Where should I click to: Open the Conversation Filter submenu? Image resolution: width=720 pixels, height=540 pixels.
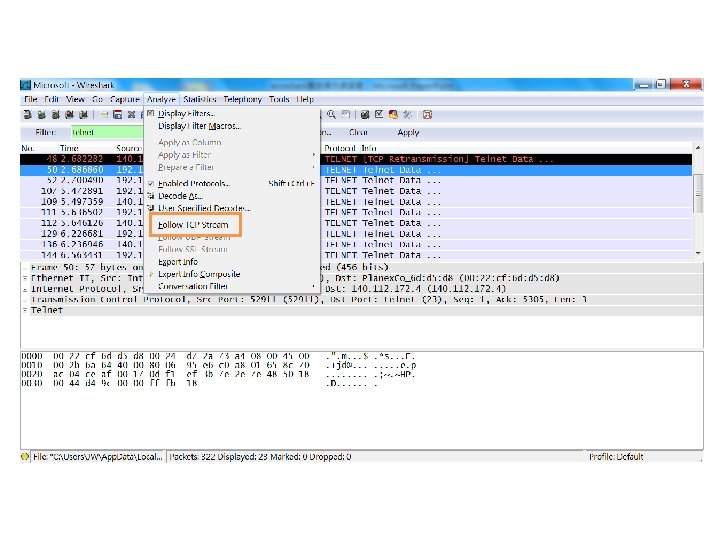pos(232,286)
